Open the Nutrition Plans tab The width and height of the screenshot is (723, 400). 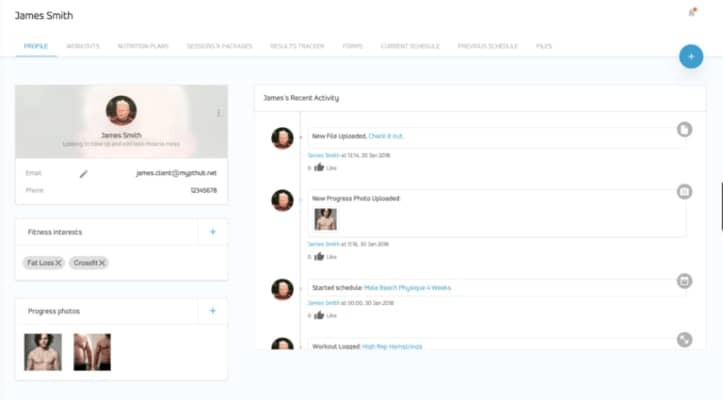(143, 46)
